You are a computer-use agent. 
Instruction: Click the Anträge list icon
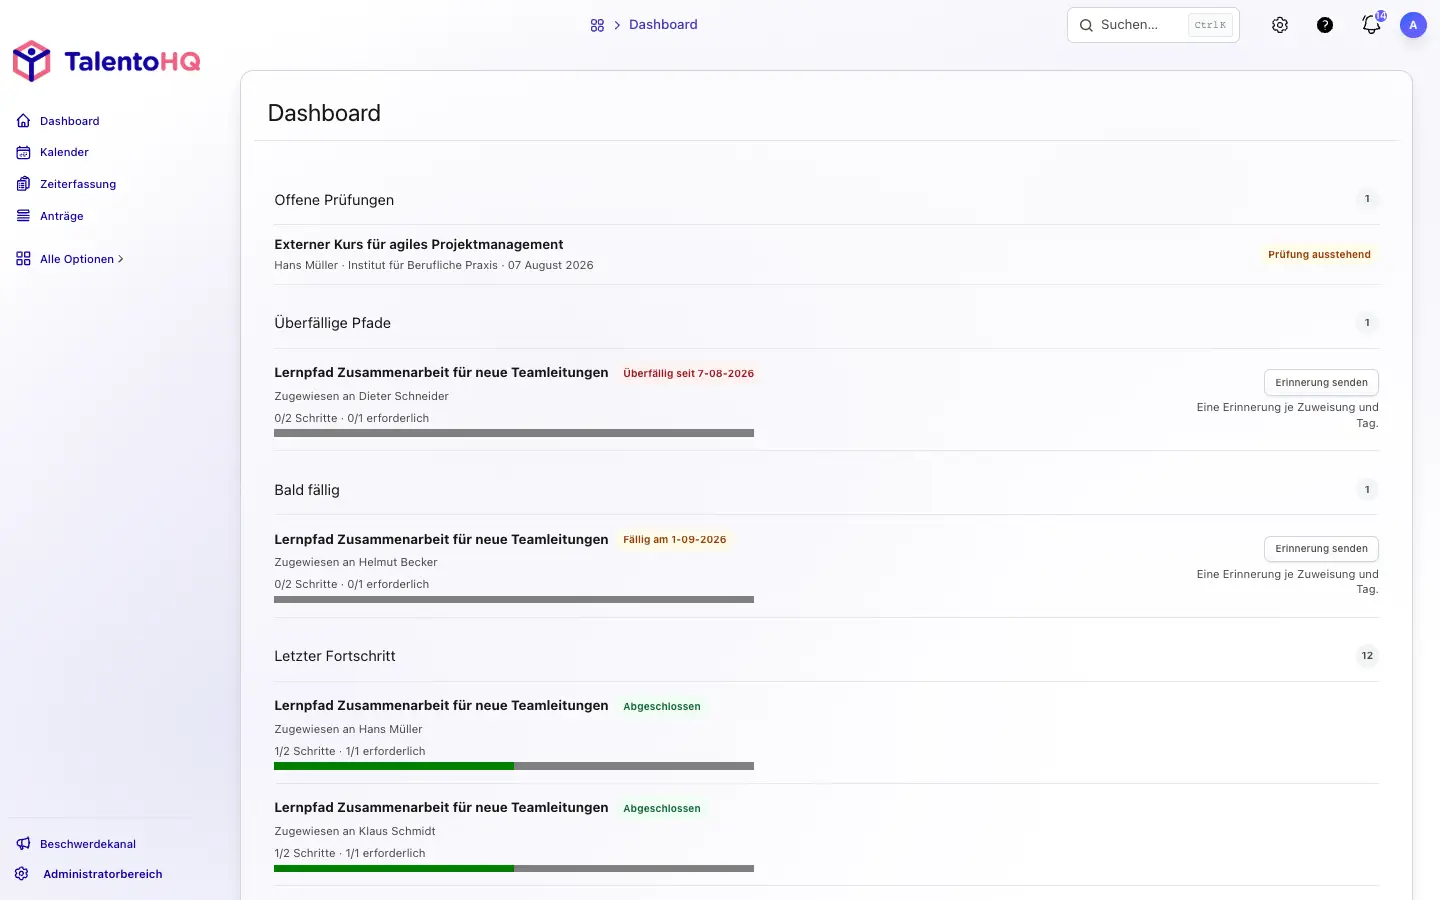tap(23, 216)
